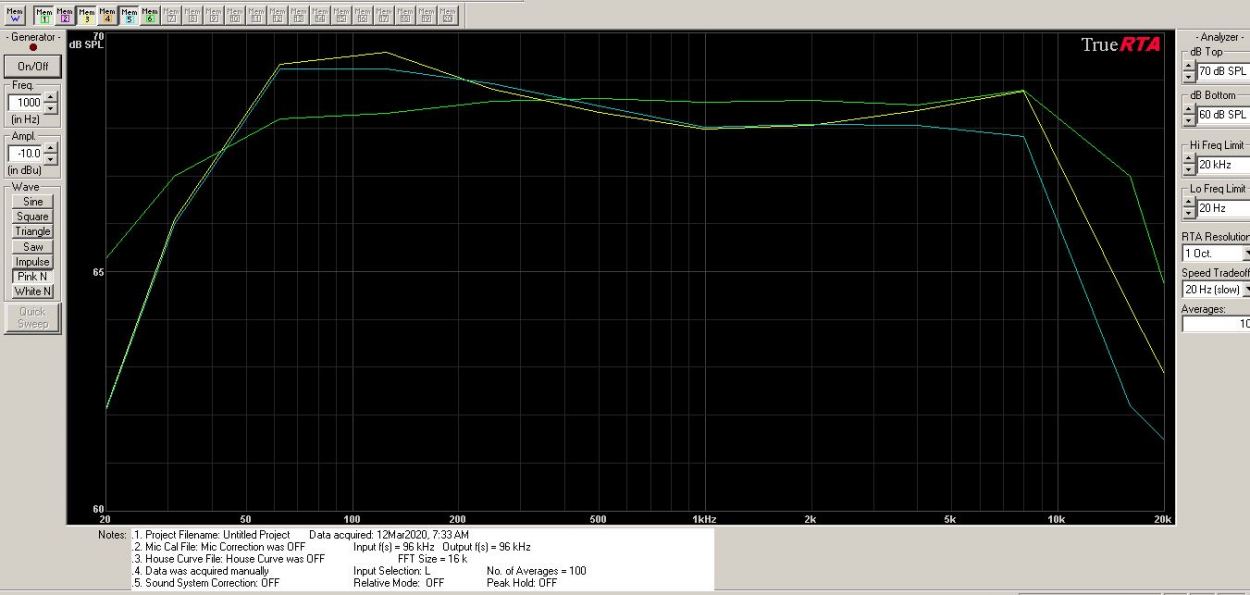Decrease generator Ampl with down arrow
Viewport: 1250px width, 595px height.
pyautogui.click(x=51, y=158)
